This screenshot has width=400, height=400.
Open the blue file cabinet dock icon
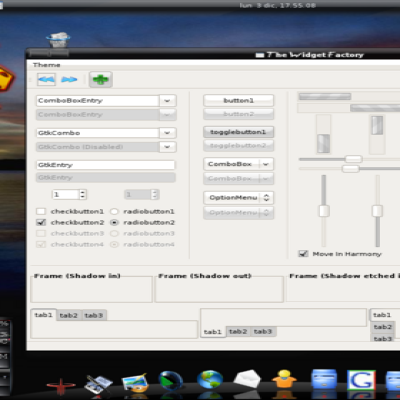pos(324,379)
